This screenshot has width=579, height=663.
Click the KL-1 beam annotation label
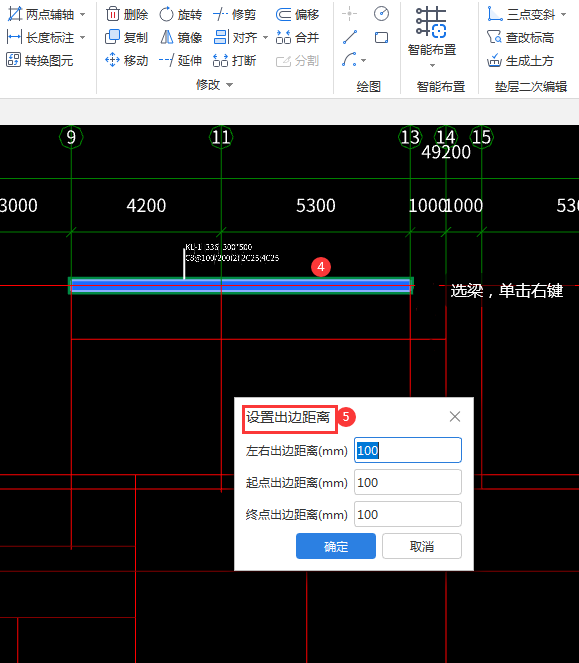point(232,252)
